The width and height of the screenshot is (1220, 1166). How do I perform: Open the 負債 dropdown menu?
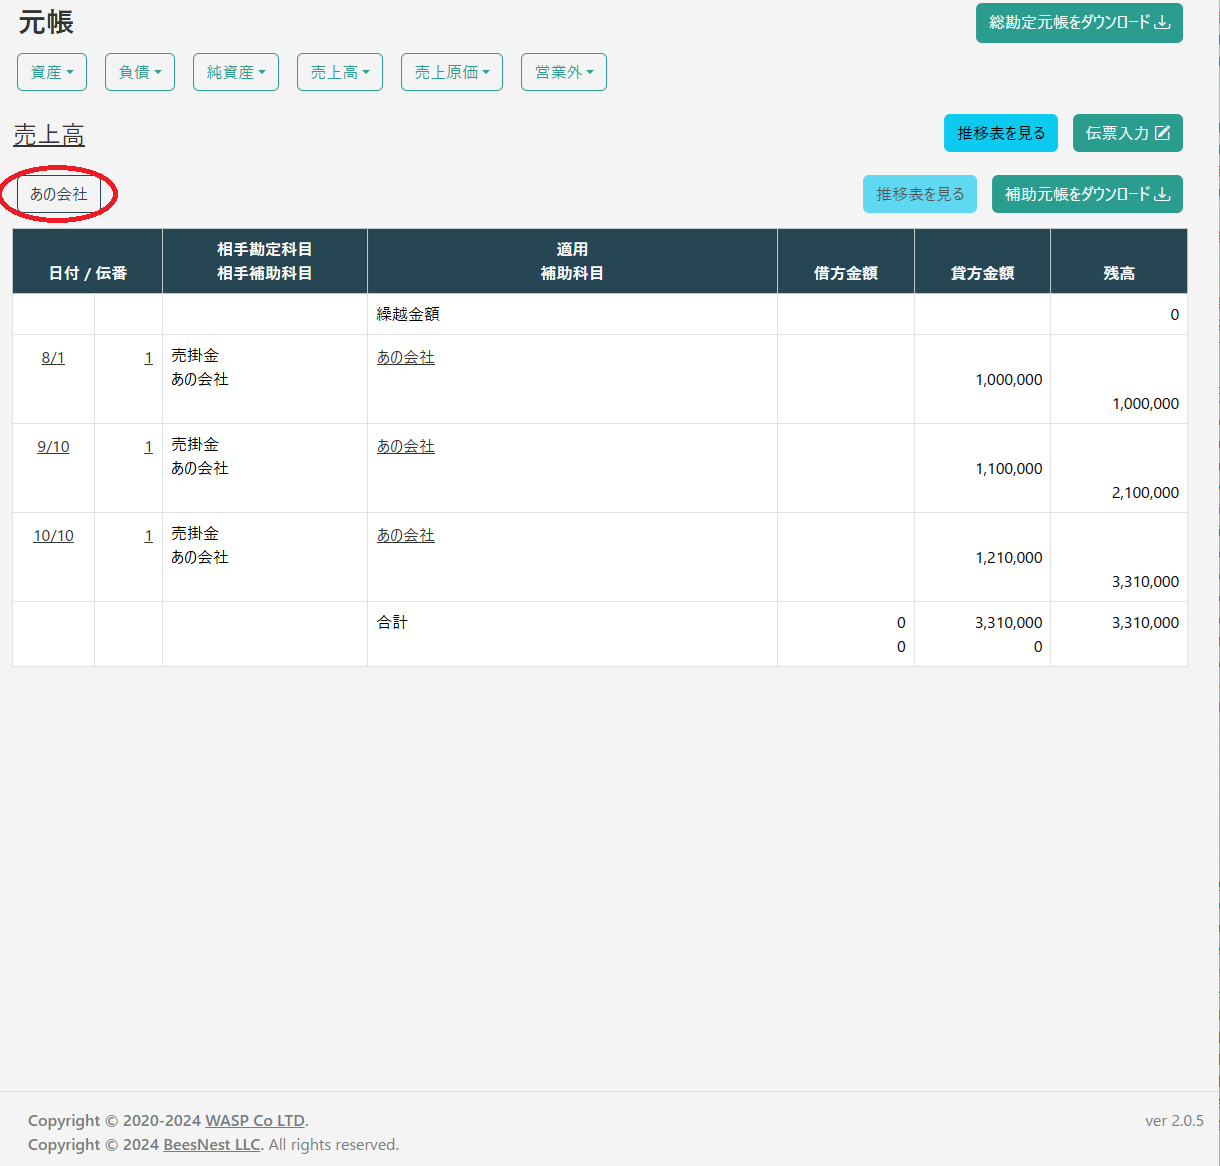pyautogui.click(x=140, y=72)
